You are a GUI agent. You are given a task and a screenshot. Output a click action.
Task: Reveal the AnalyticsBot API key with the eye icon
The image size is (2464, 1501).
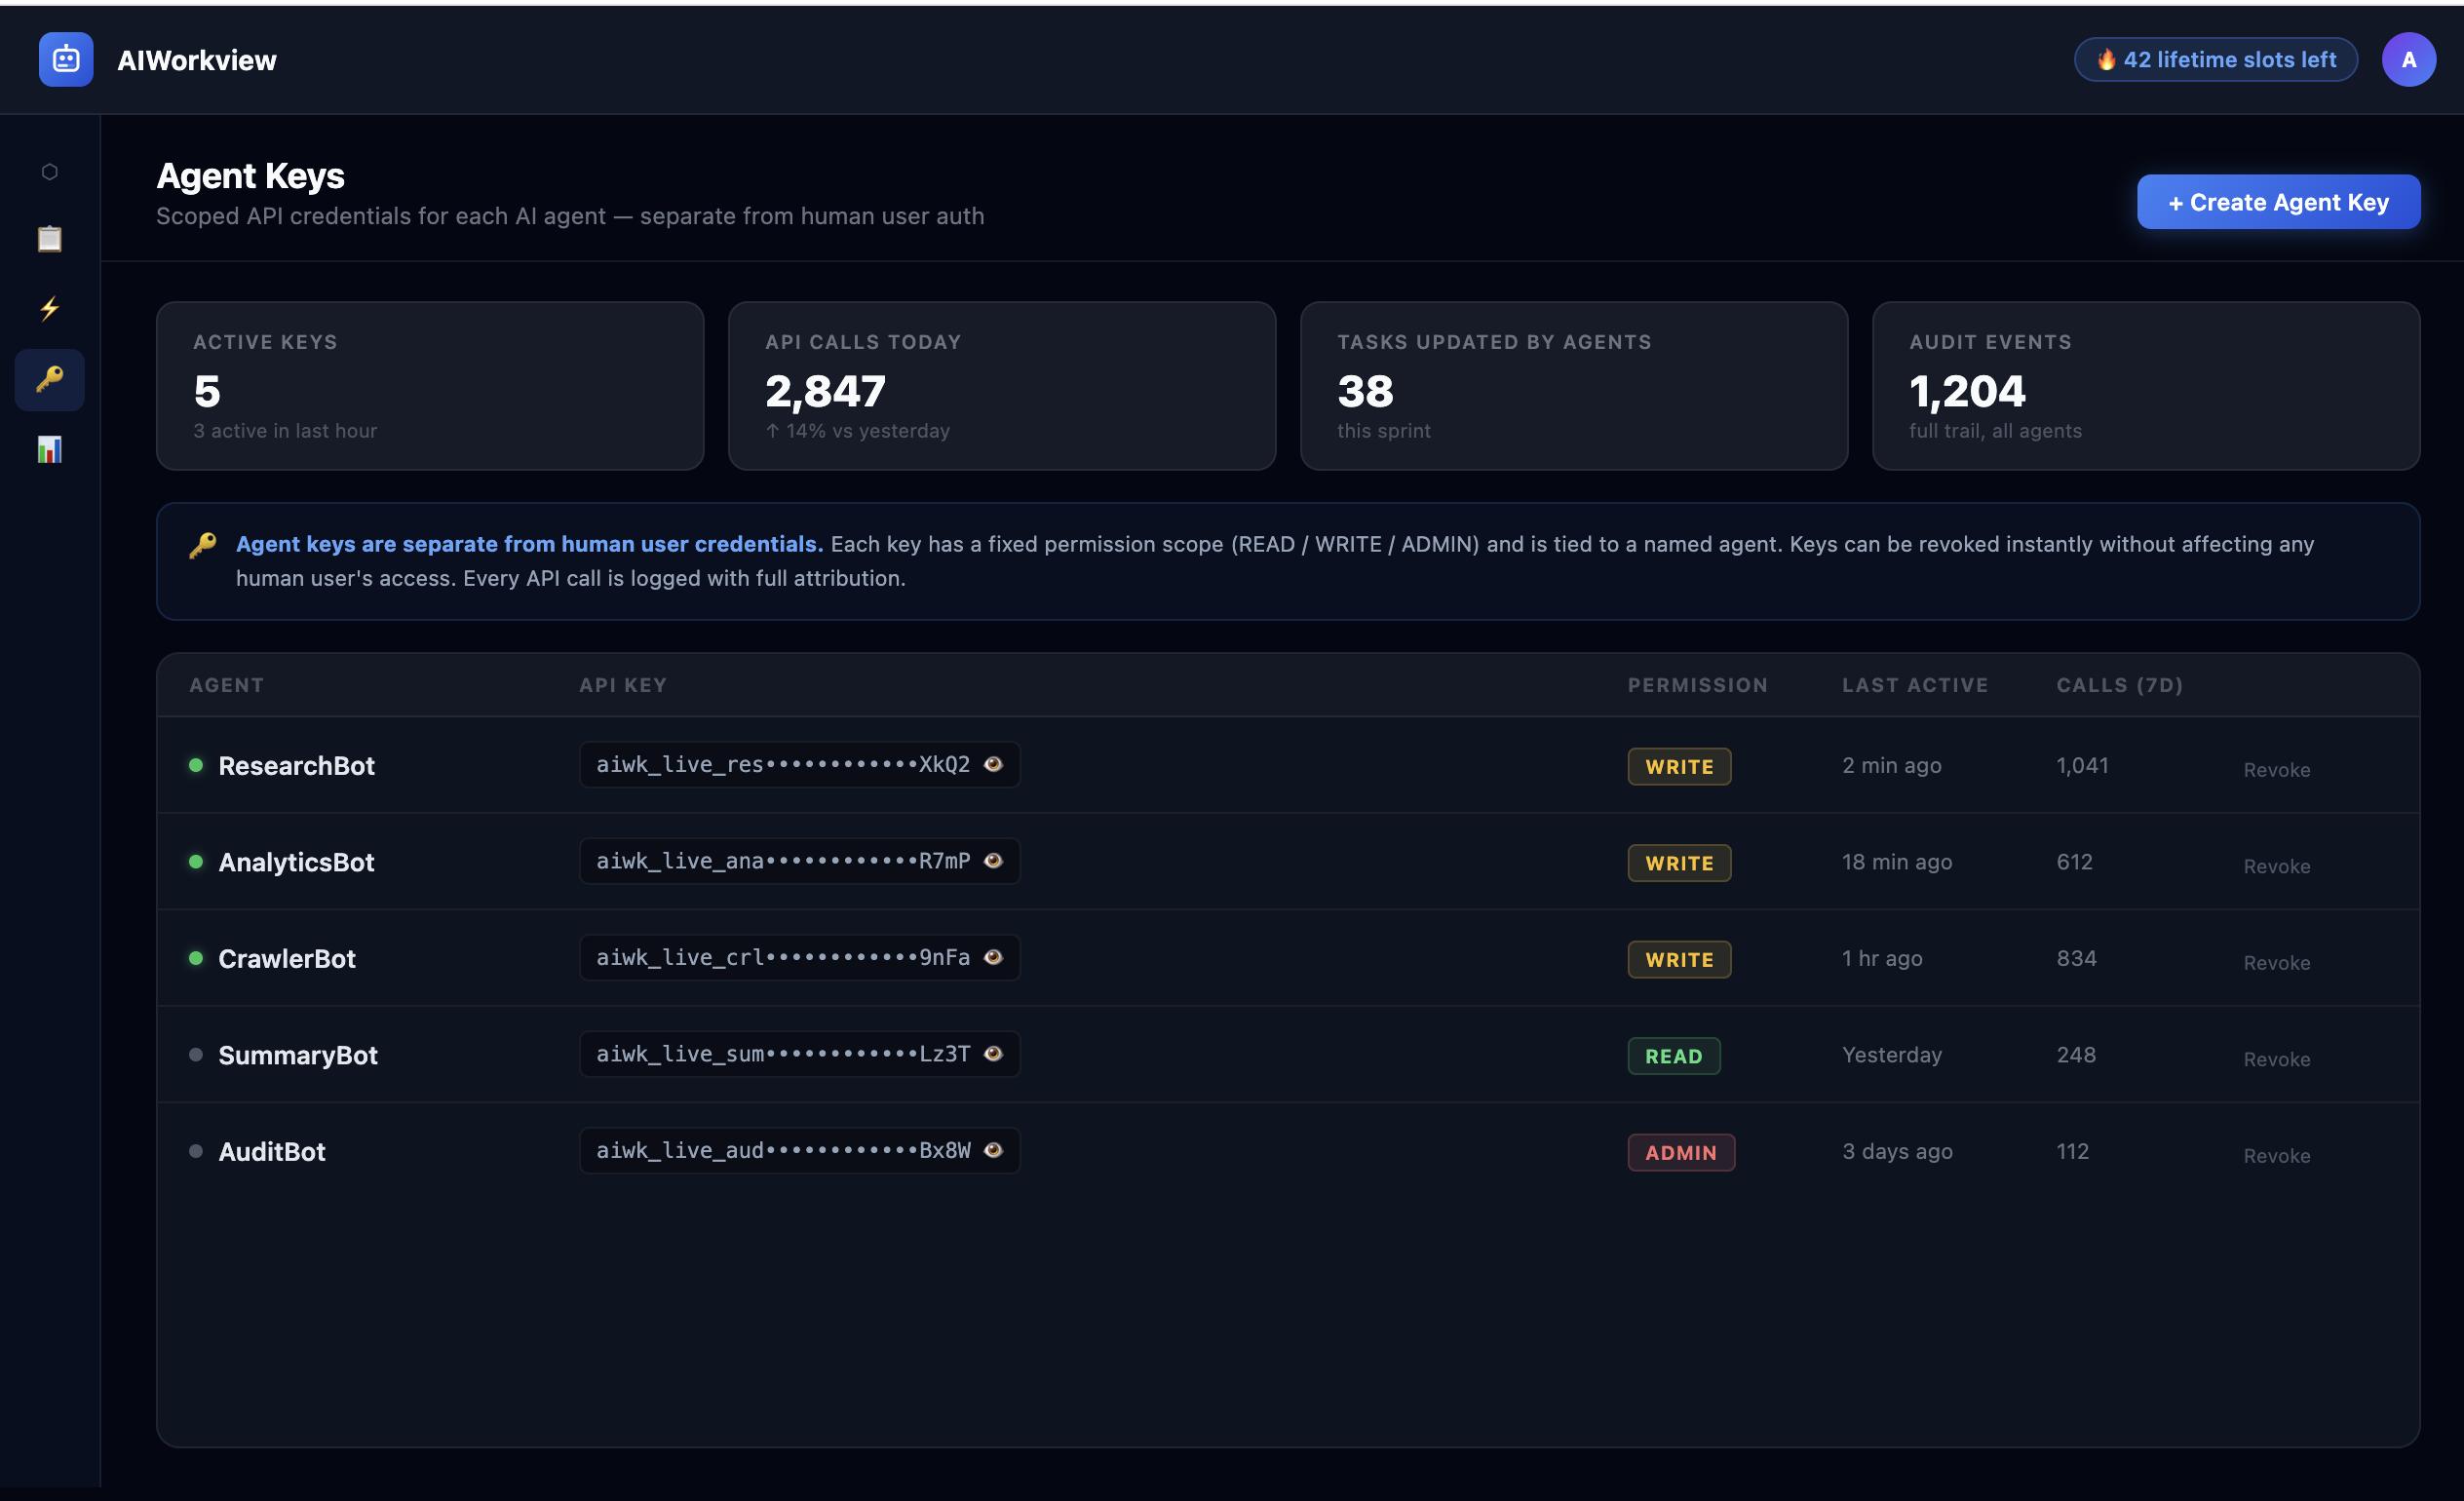click(993, 861)
